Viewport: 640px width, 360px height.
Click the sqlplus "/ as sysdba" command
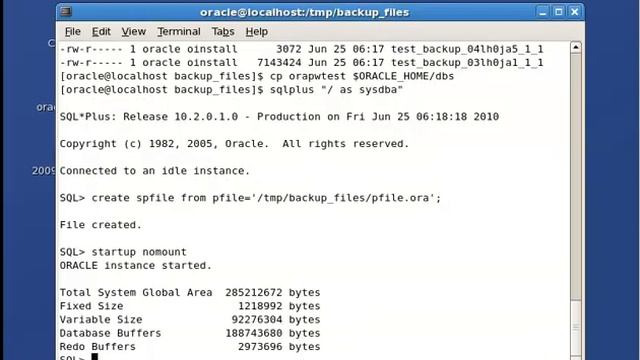(336, 90)
